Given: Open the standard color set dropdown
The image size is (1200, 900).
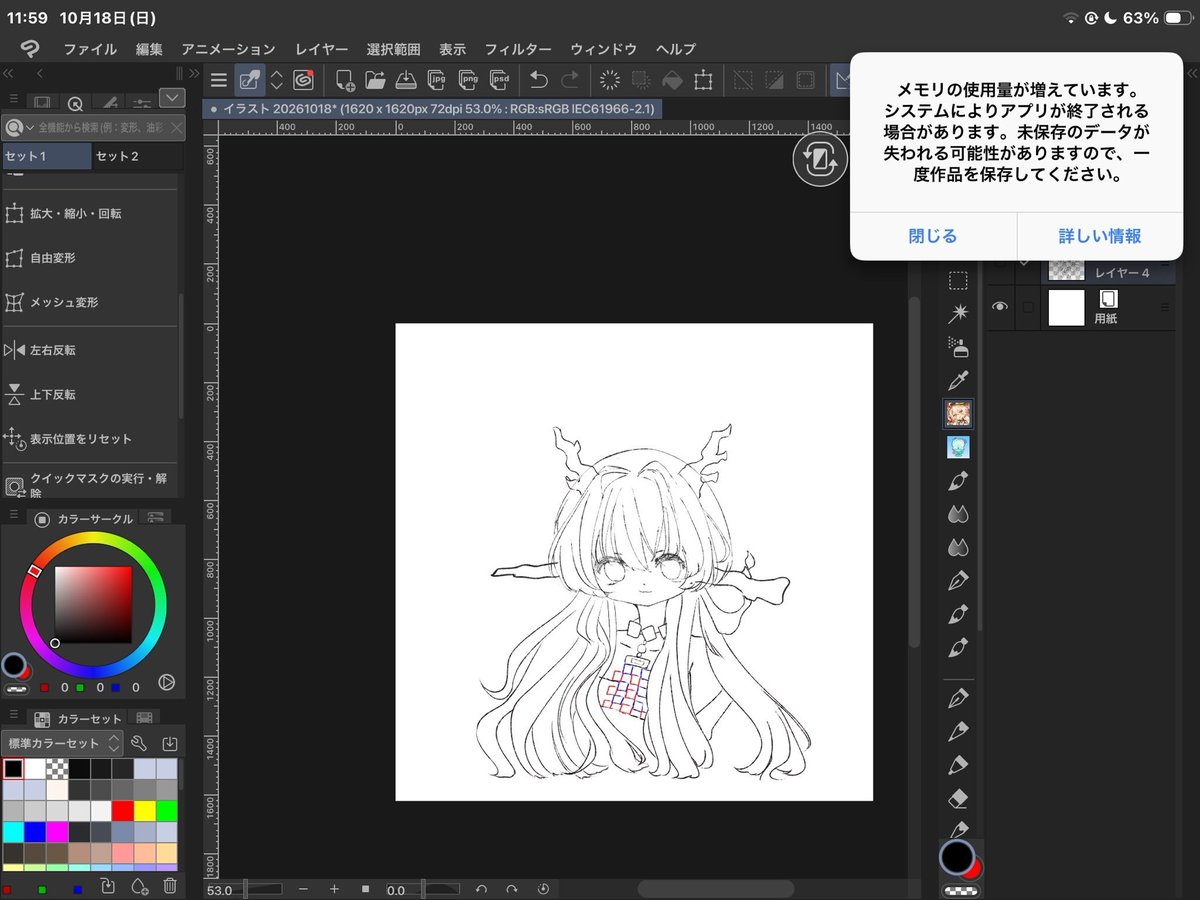Looking at the screenshot, I should [62, 743].
